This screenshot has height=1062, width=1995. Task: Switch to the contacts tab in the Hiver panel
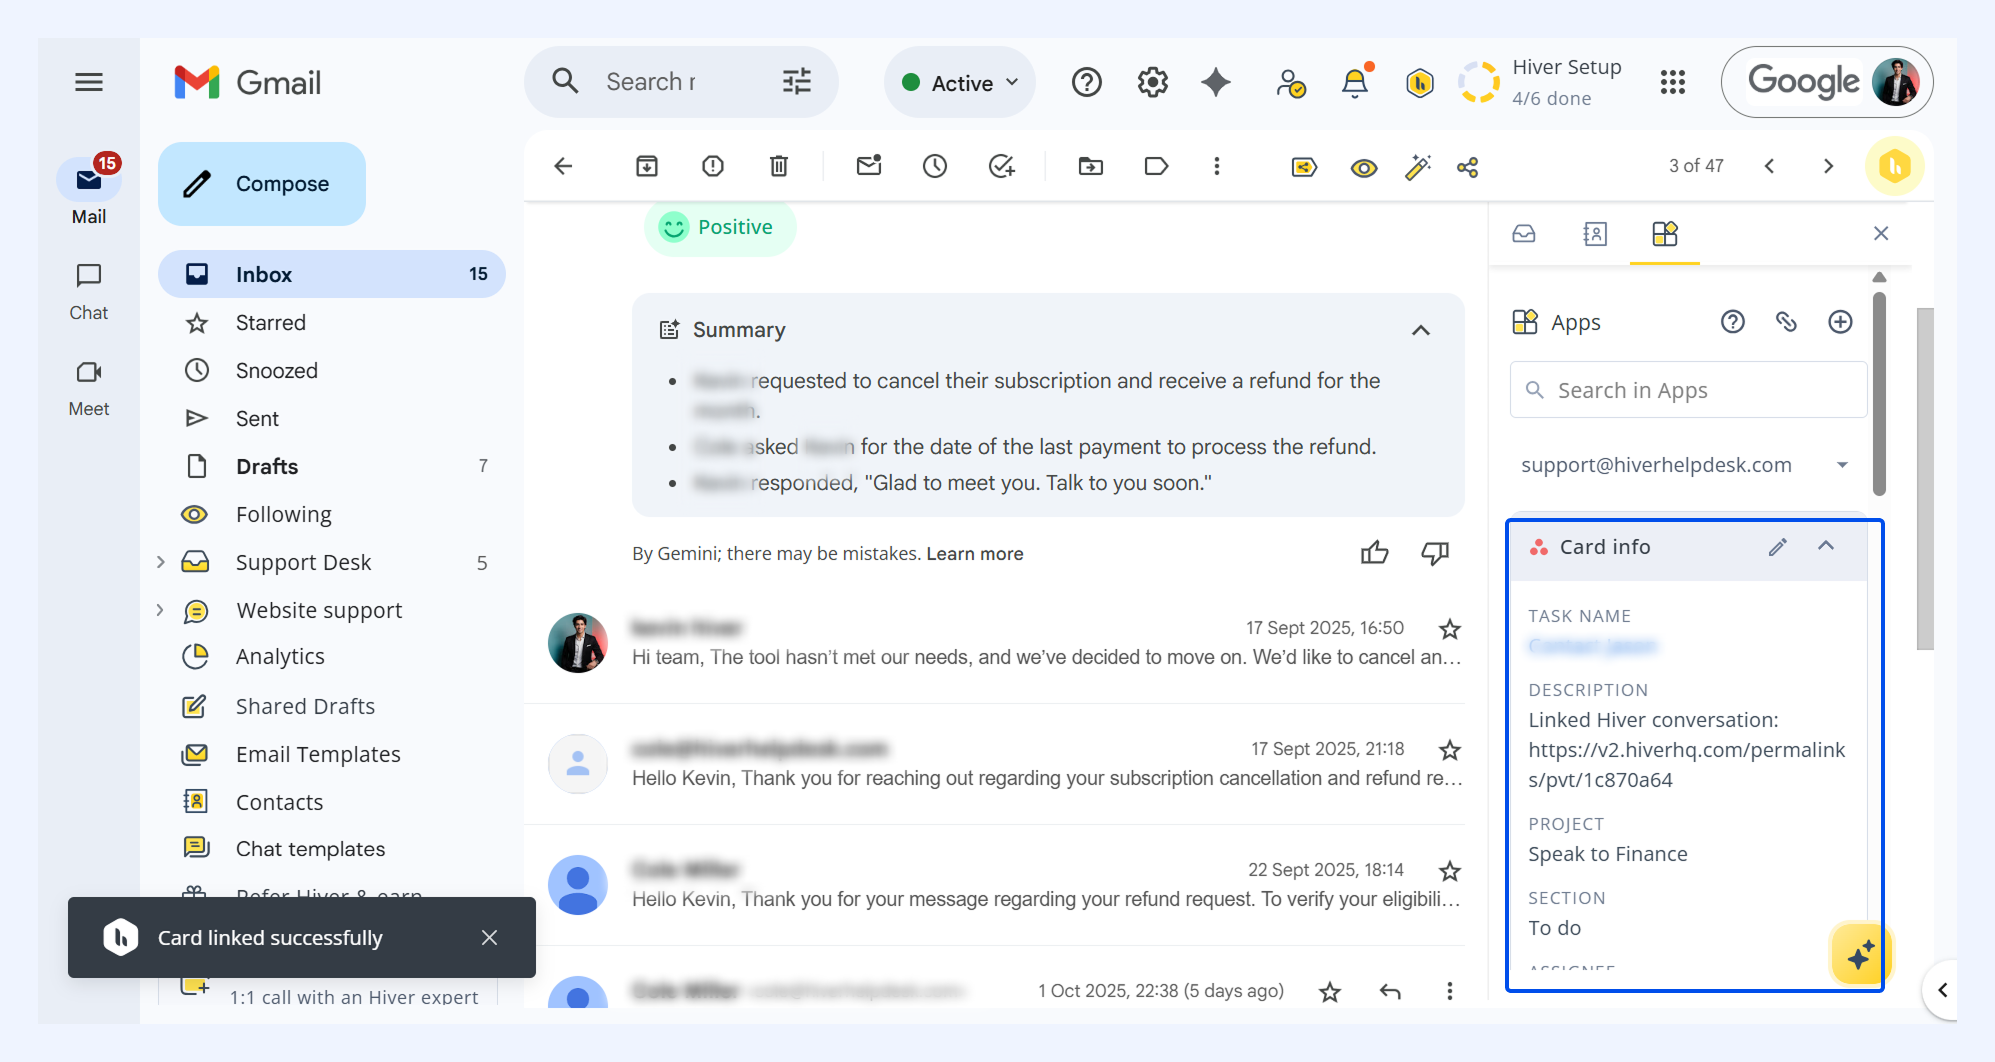pyautogui.click(x=1595, y=234)
